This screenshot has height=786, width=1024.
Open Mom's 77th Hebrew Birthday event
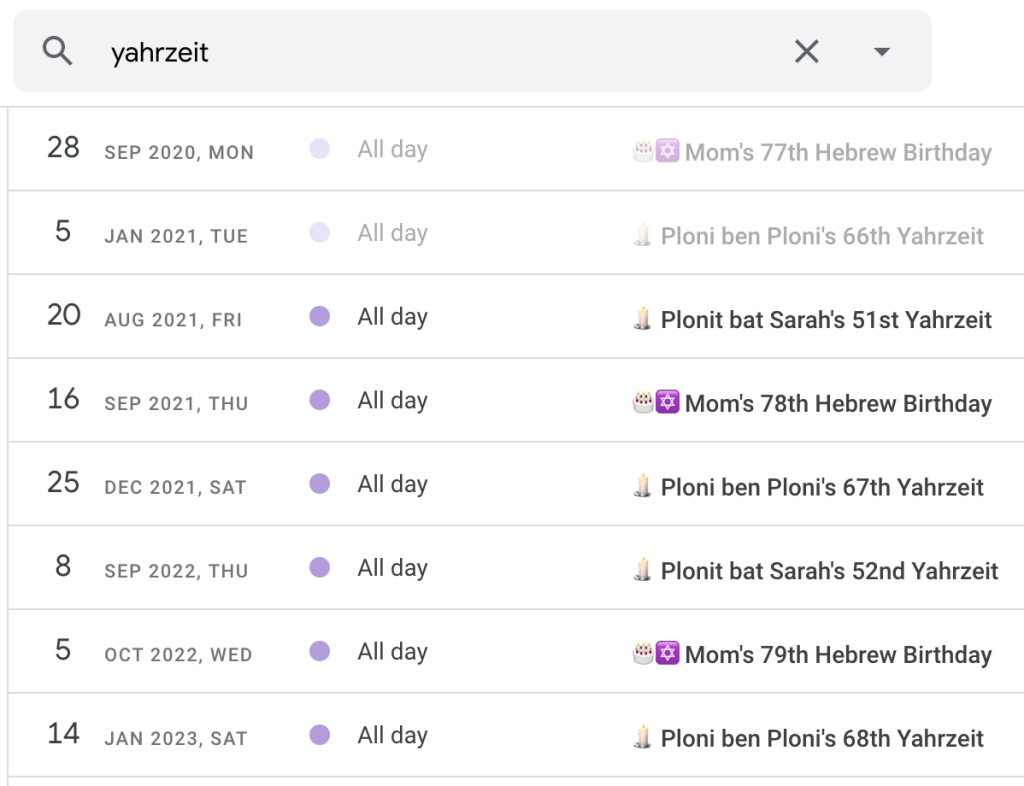tap(837, 153)
